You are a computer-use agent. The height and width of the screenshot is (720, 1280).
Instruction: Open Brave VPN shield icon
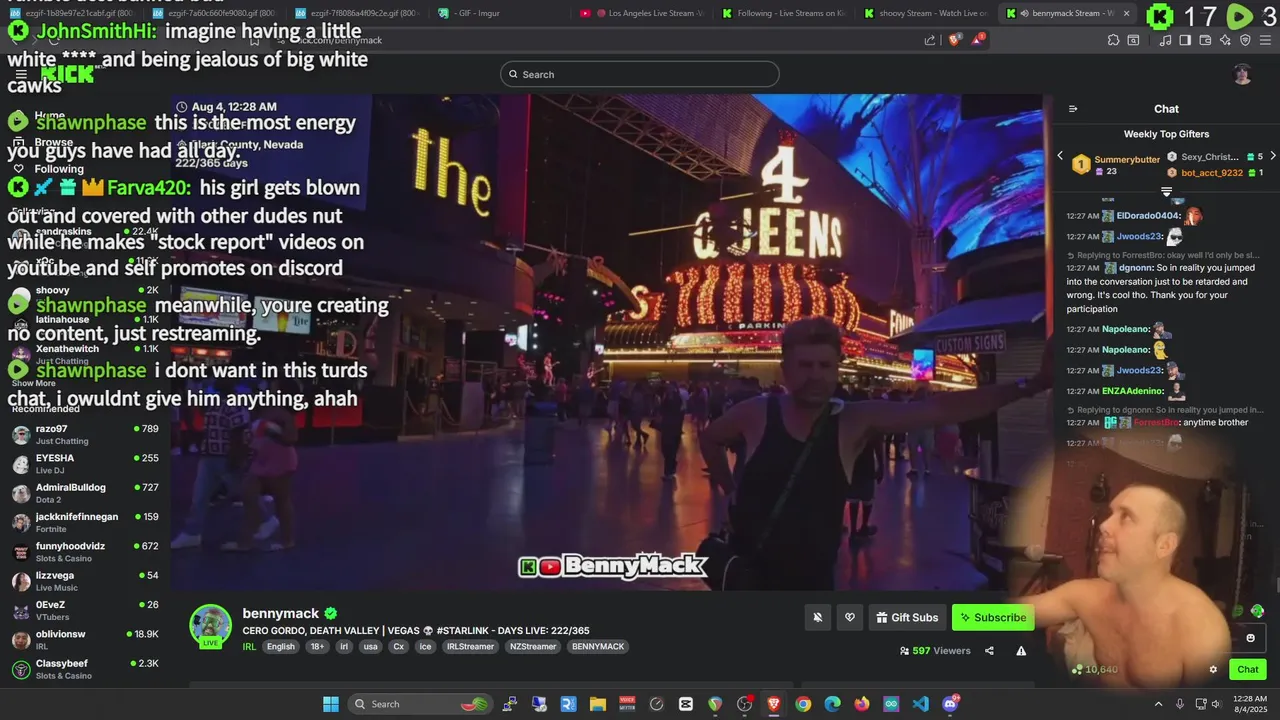pos(1245,40)
